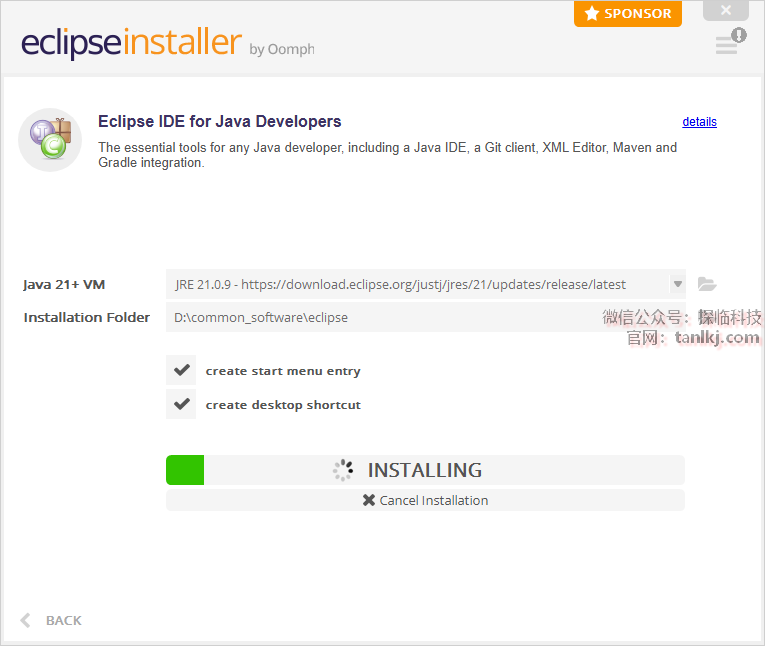The image size is (765, 646).
Task: Click the Eclipse IDE for Java Developers title
Action: pyautogui.click(x=220, y=121)
